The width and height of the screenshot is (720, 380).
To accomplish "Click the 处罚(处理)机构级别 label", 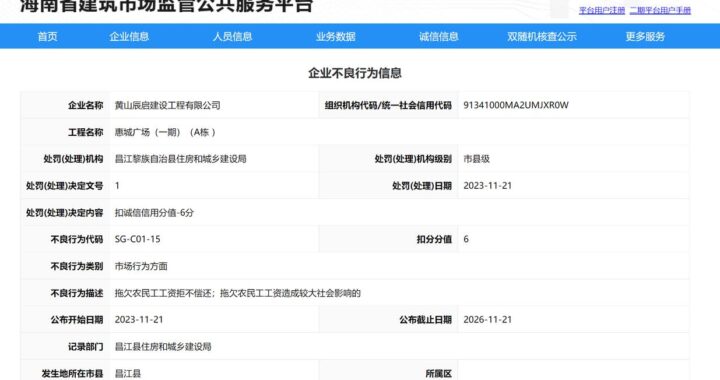I will (x=413, y=159).
